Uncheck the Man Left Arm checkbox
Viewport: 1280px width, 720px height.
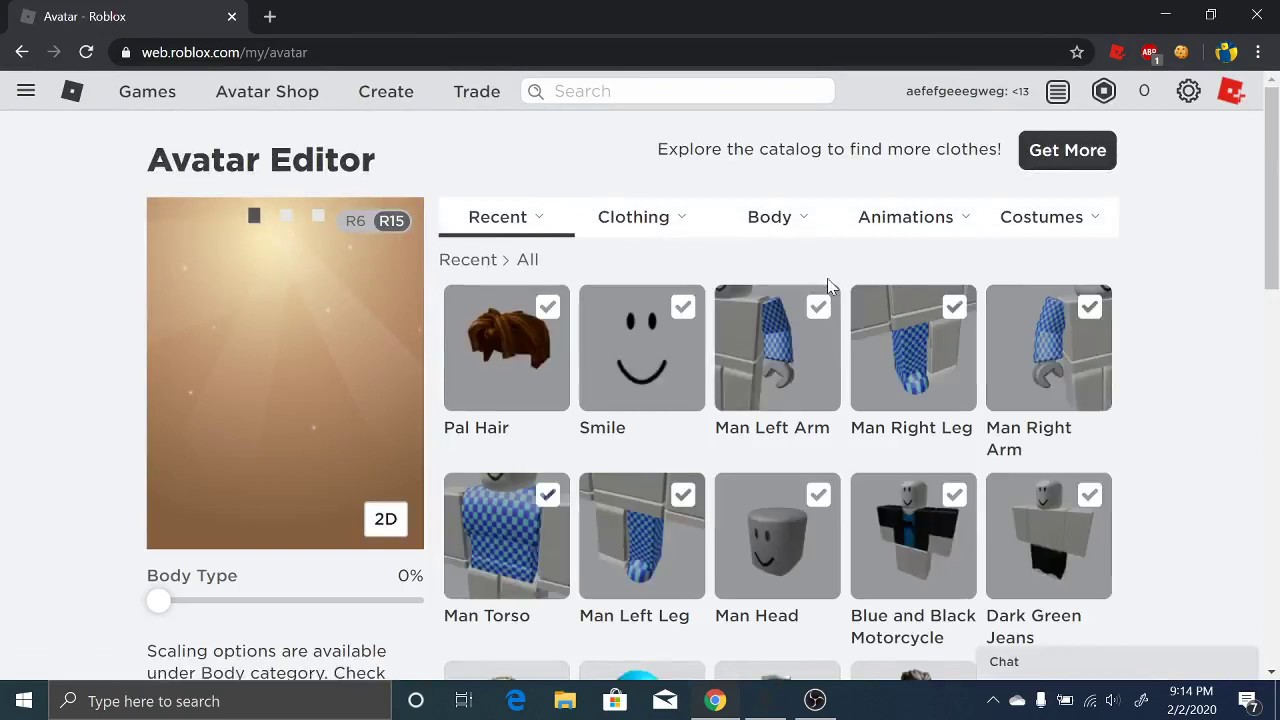pyautogui.click(x=818, y=307)
